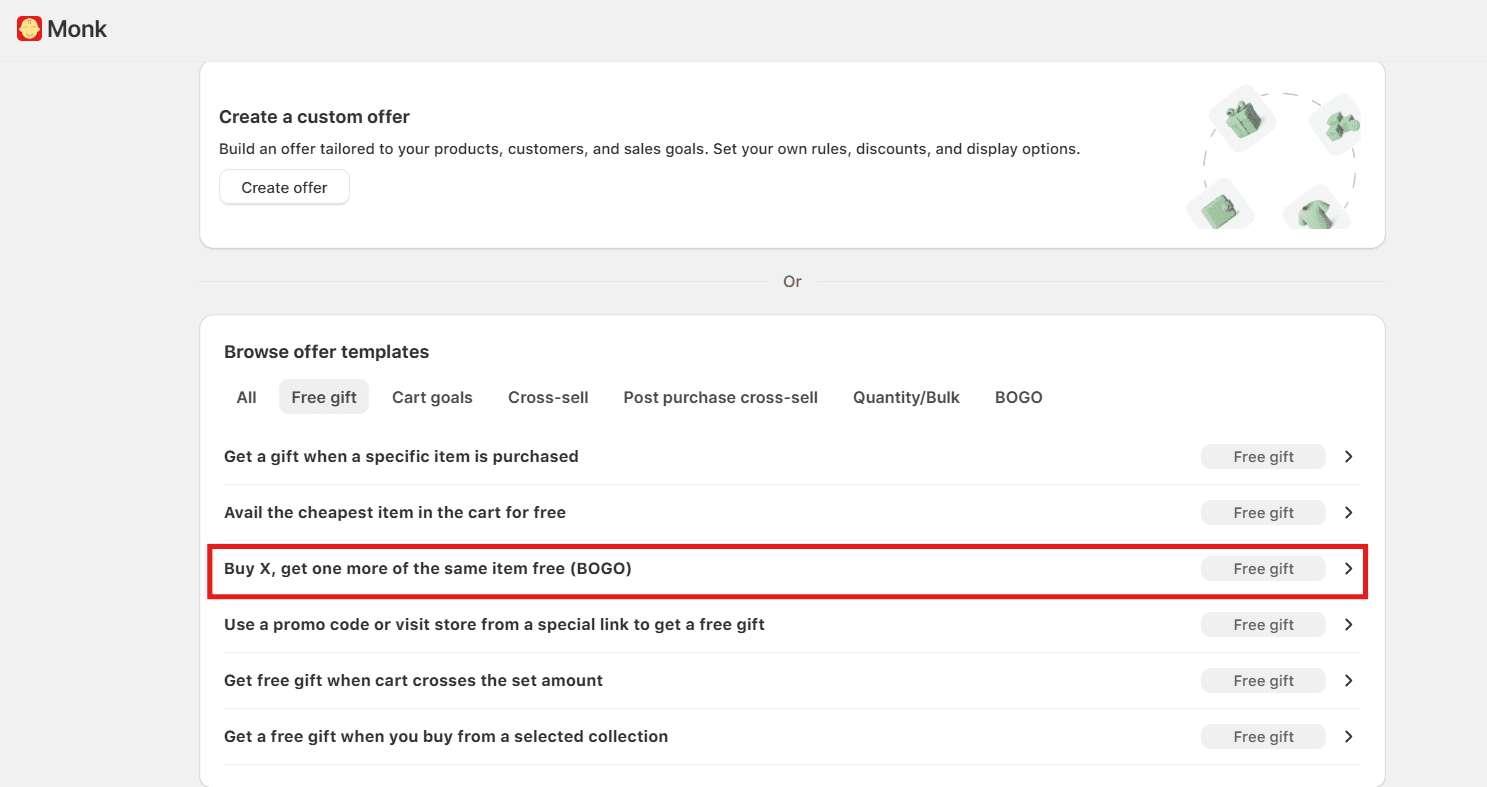This screenshot has height=787, width=1487.
Task: Click the chevron on the BOGO template row
Action: (x=1348, y=568)
